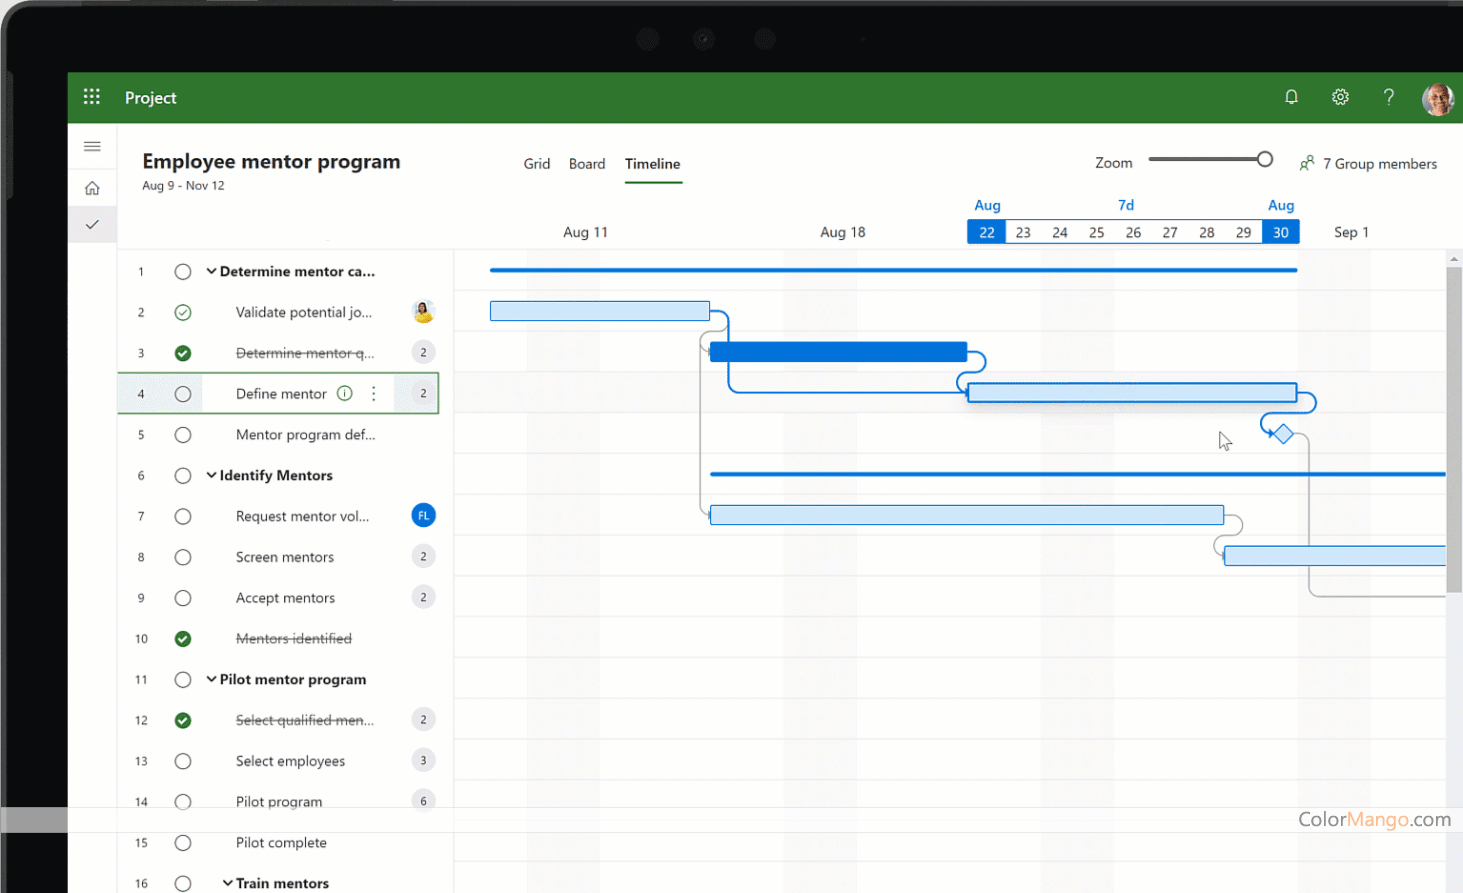Open 7 Group members list
Screen dimensions: 1463x893
(x=1368, y=164)
